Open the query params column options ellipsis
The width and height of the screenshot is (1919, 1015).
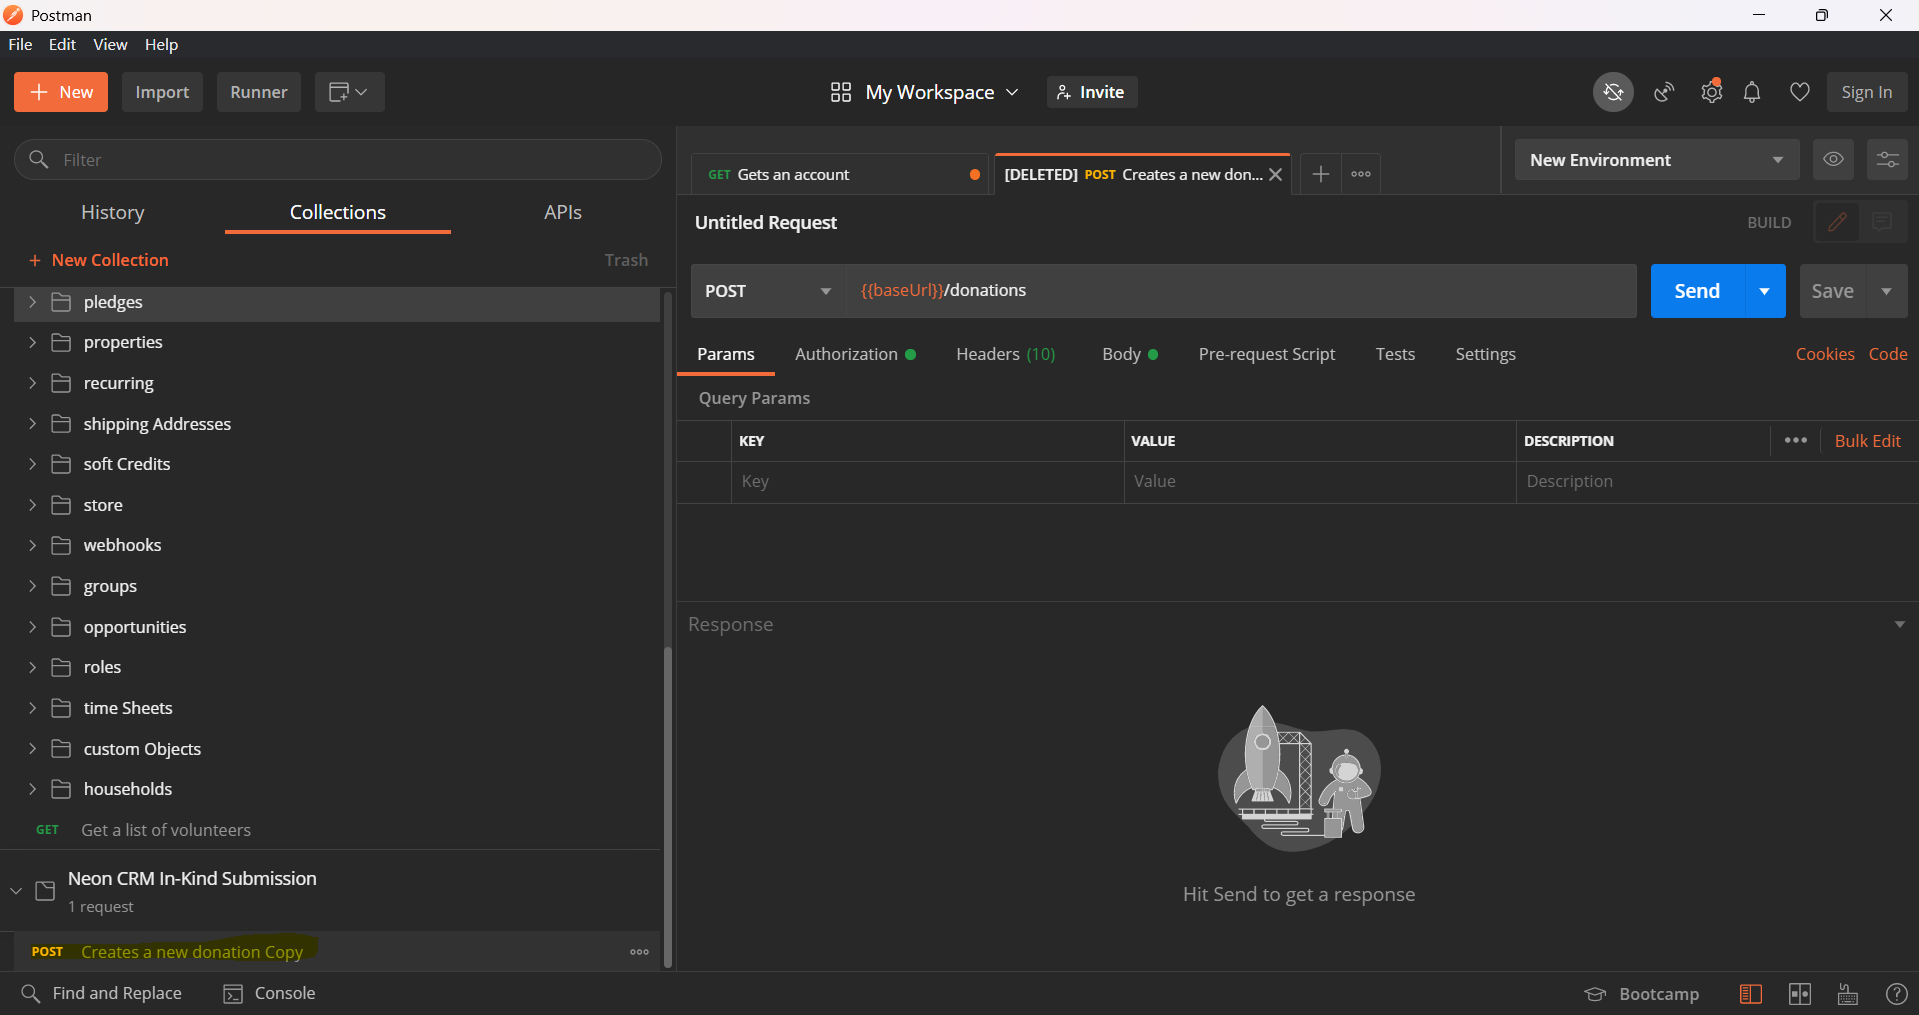click(1795, 441)
